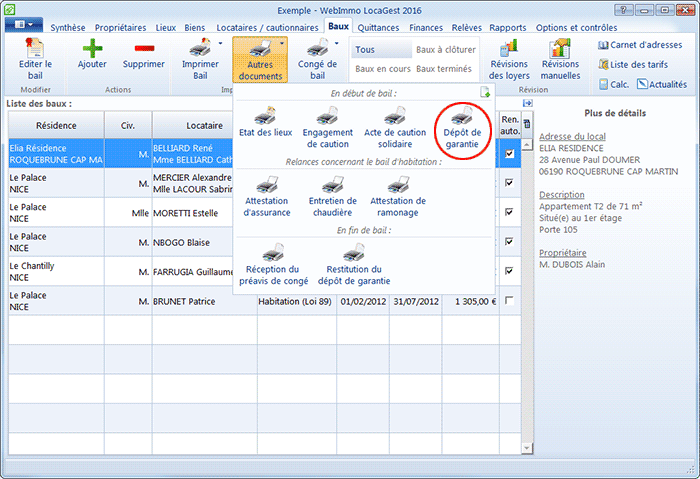
Task: Delete the lease using Supprimer
Action: pyautogui.click(x=144, y=54)
